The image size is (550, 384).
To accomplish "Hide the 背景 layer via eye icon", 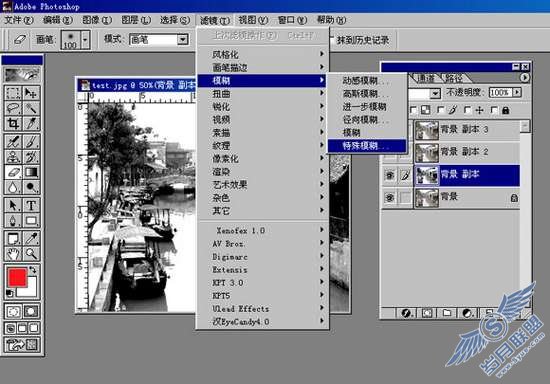I will click(390, 197).
